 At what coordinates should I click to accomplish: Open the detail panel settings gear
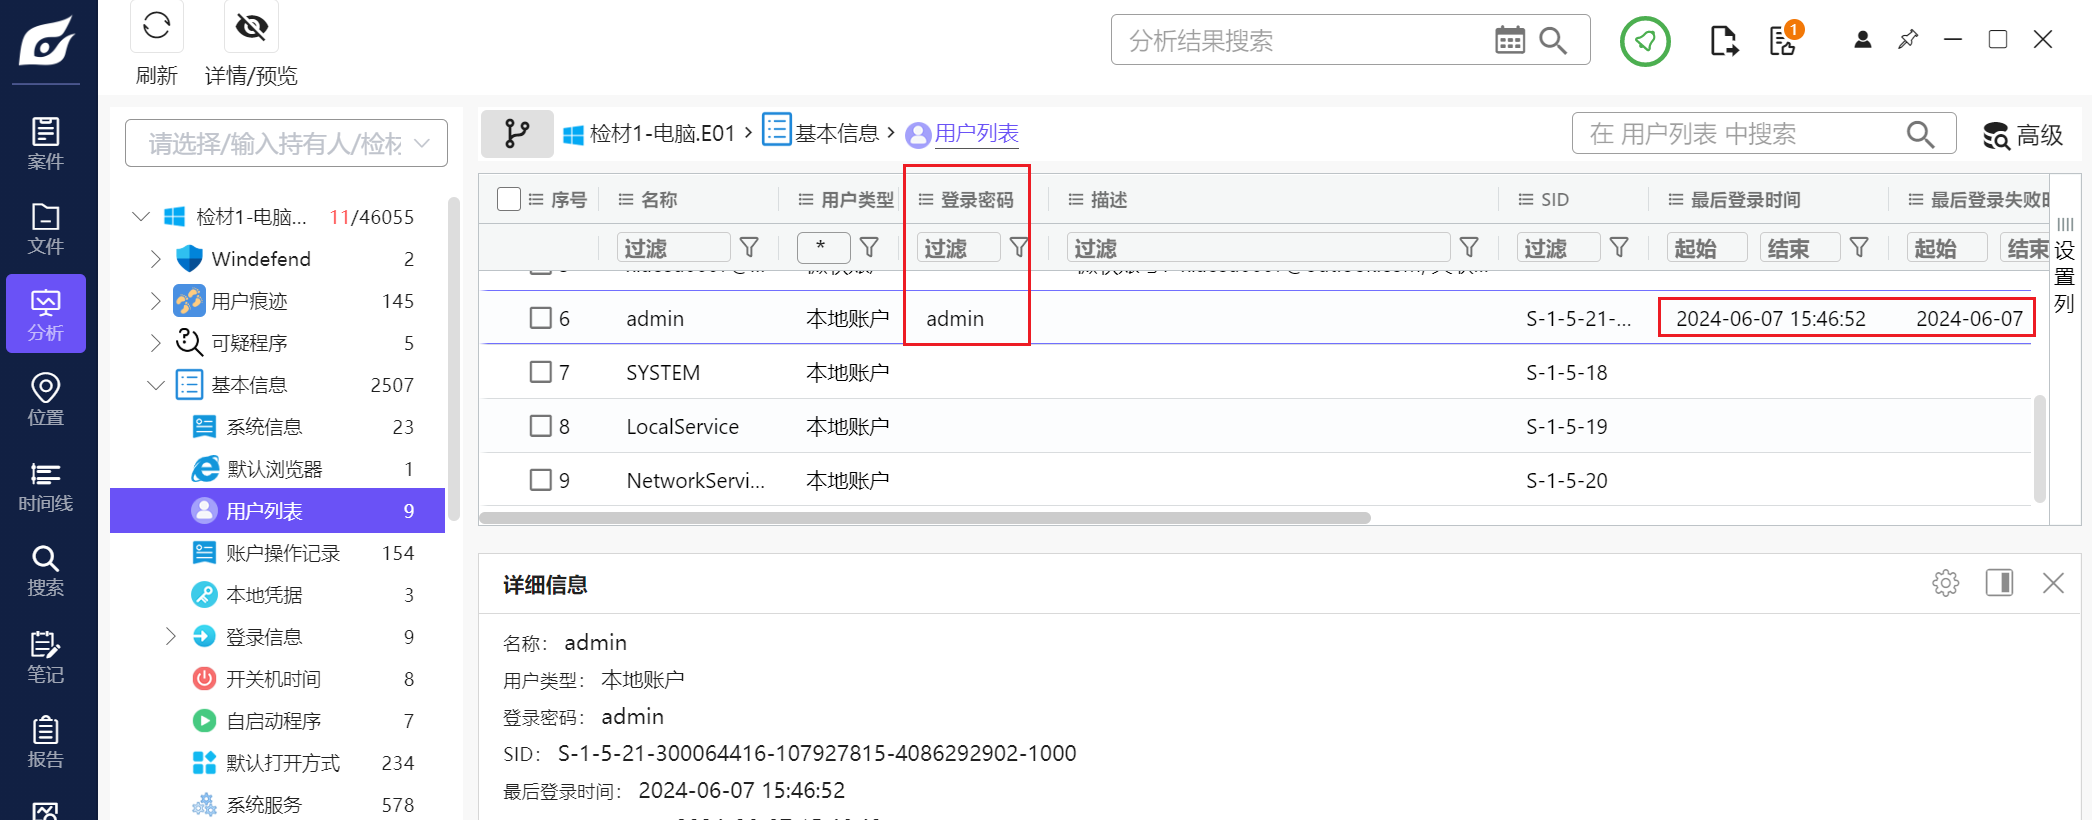click(1945, 583)
